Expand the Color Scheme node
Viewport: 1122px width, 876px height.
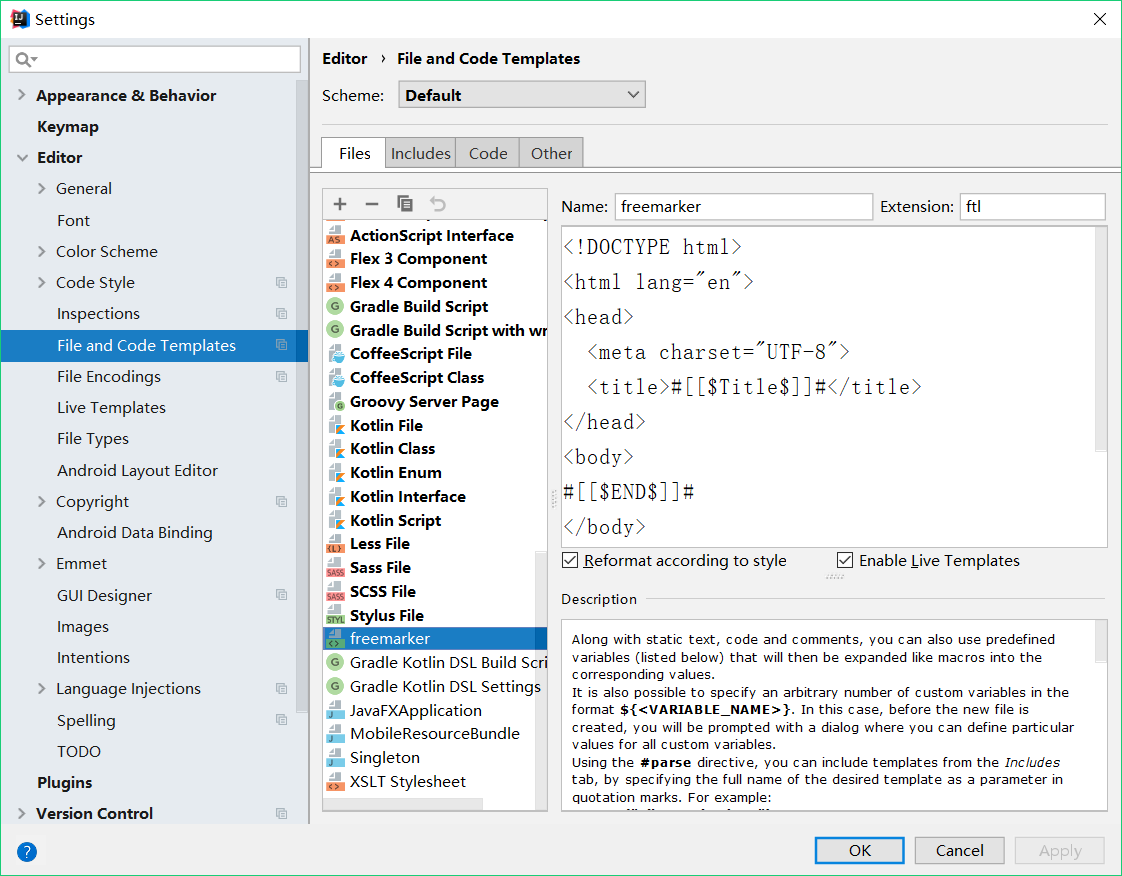[x=42, y=251]
